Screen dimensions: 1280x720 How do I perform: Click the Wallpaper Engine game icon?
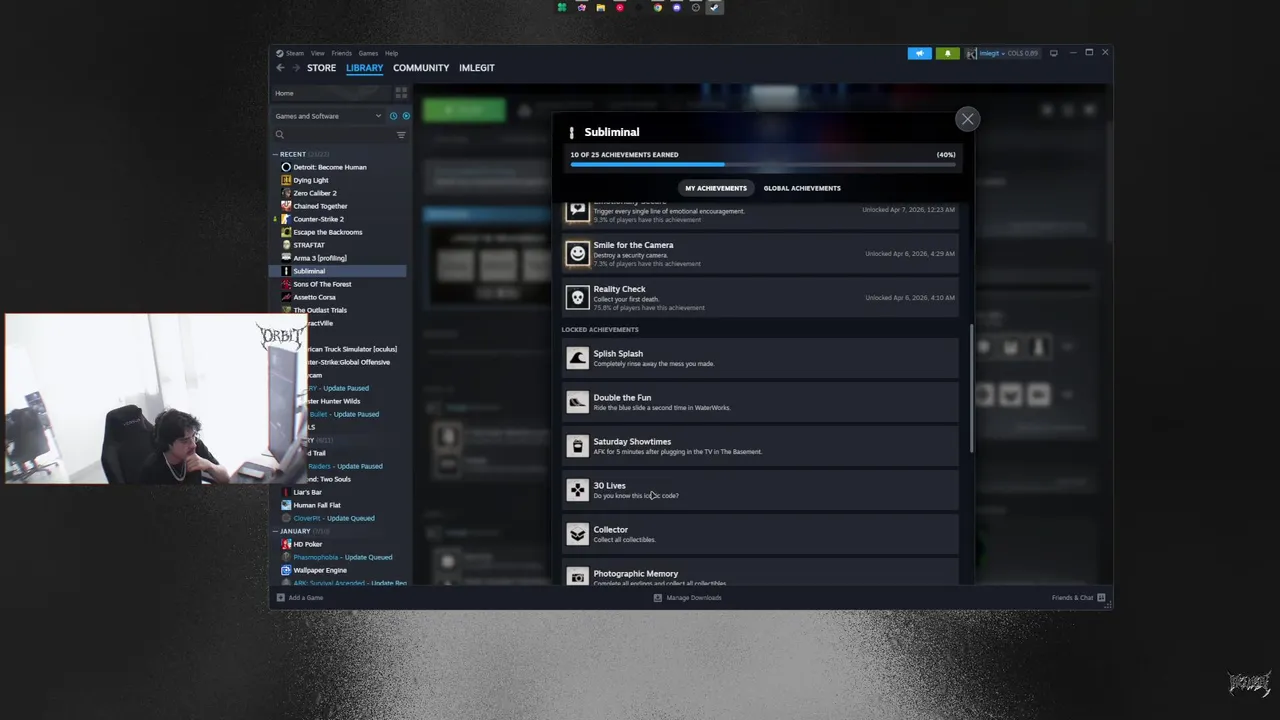[286, 570]
